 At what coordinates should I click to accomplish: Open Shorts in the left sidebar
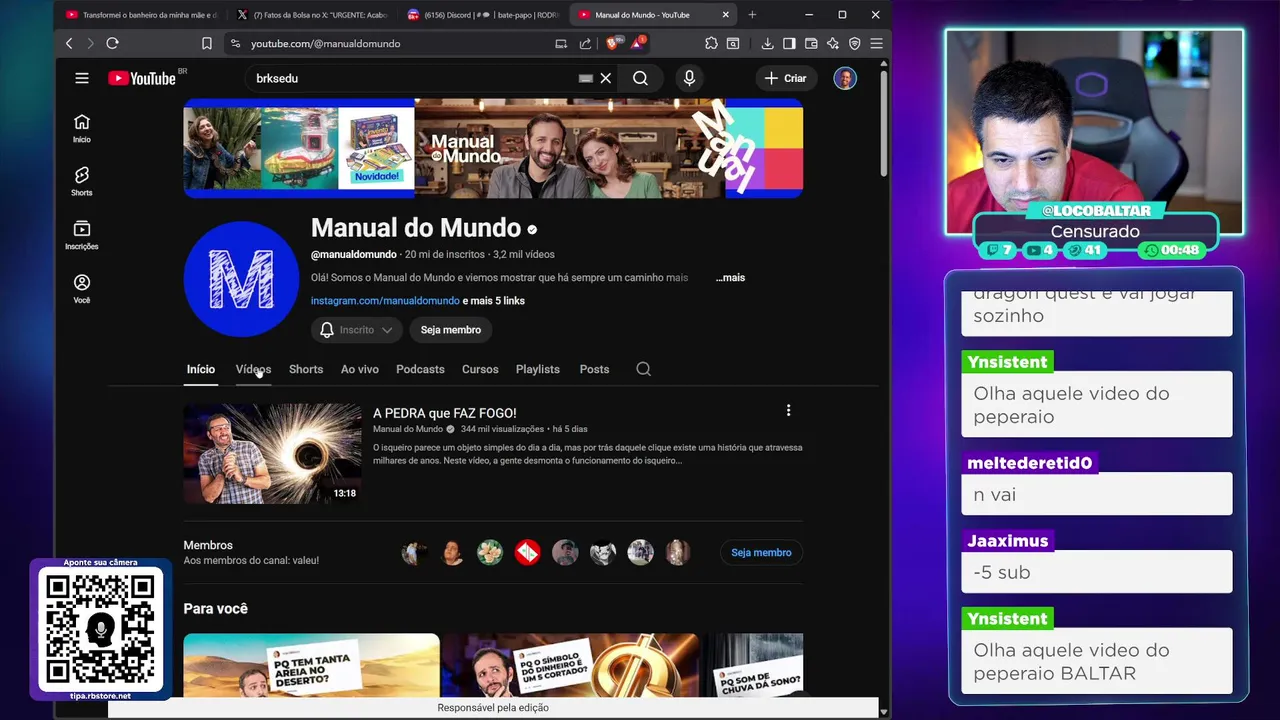click(x=82, y=181)
